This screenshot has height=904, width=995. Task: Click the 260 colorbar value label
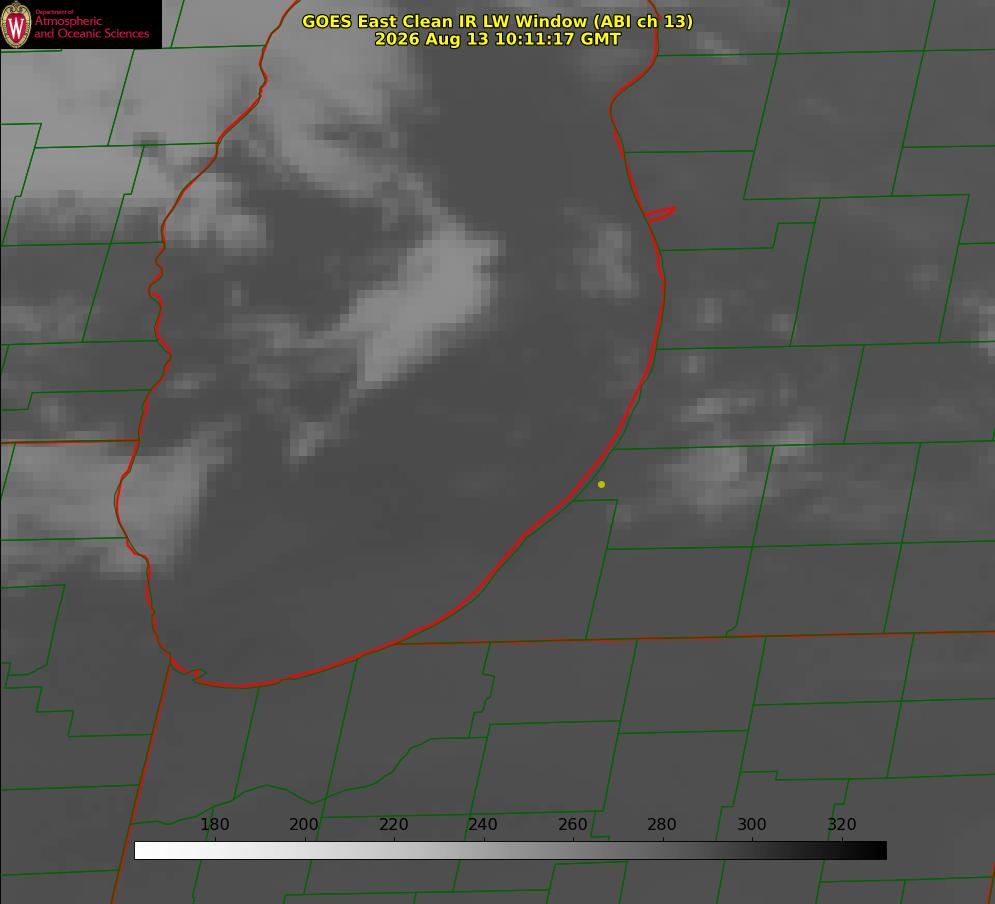point(572,824)
